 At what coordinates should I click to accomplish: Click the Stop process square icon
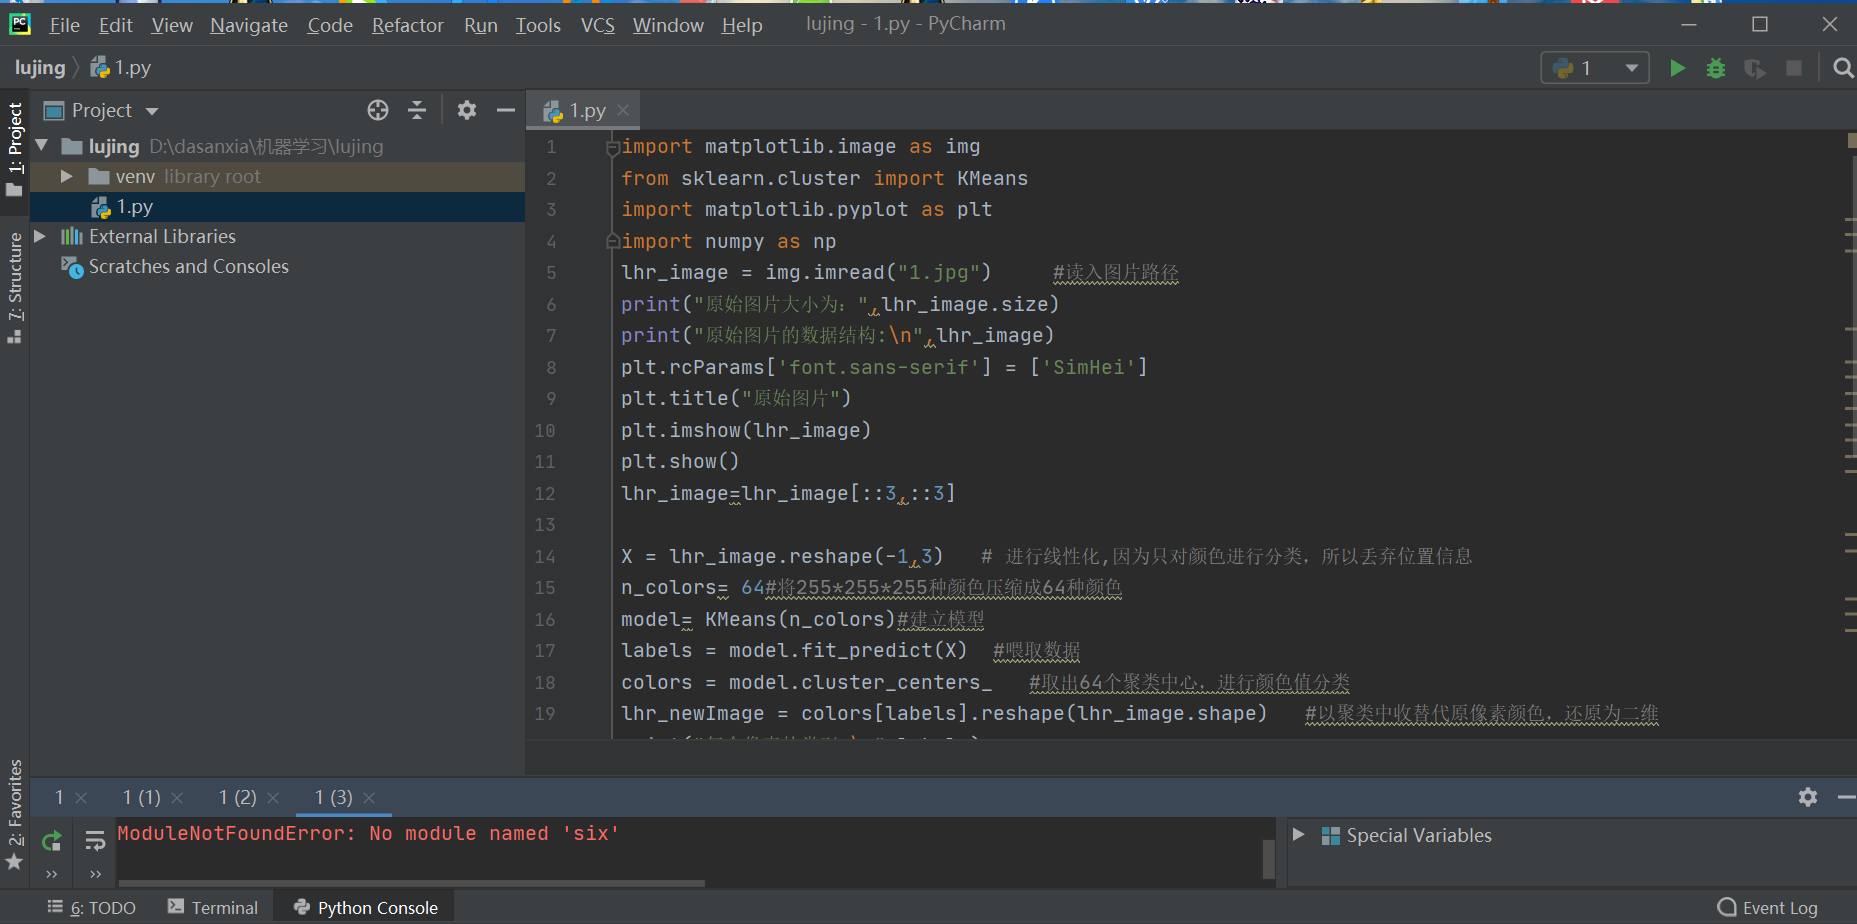1794,68
